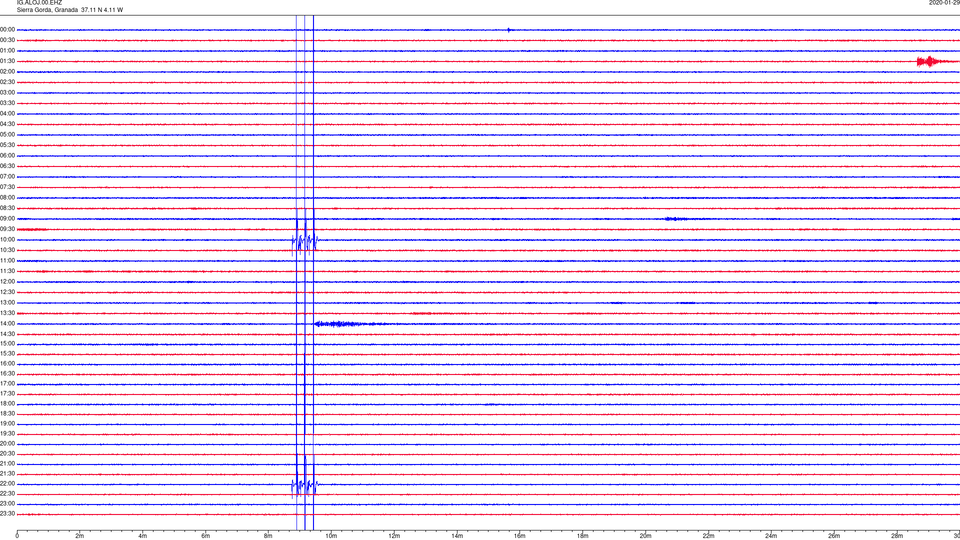Screen dimensions: 960x540
Task: Click the 28m tick label on the time axis
Action: pos(897,536)
